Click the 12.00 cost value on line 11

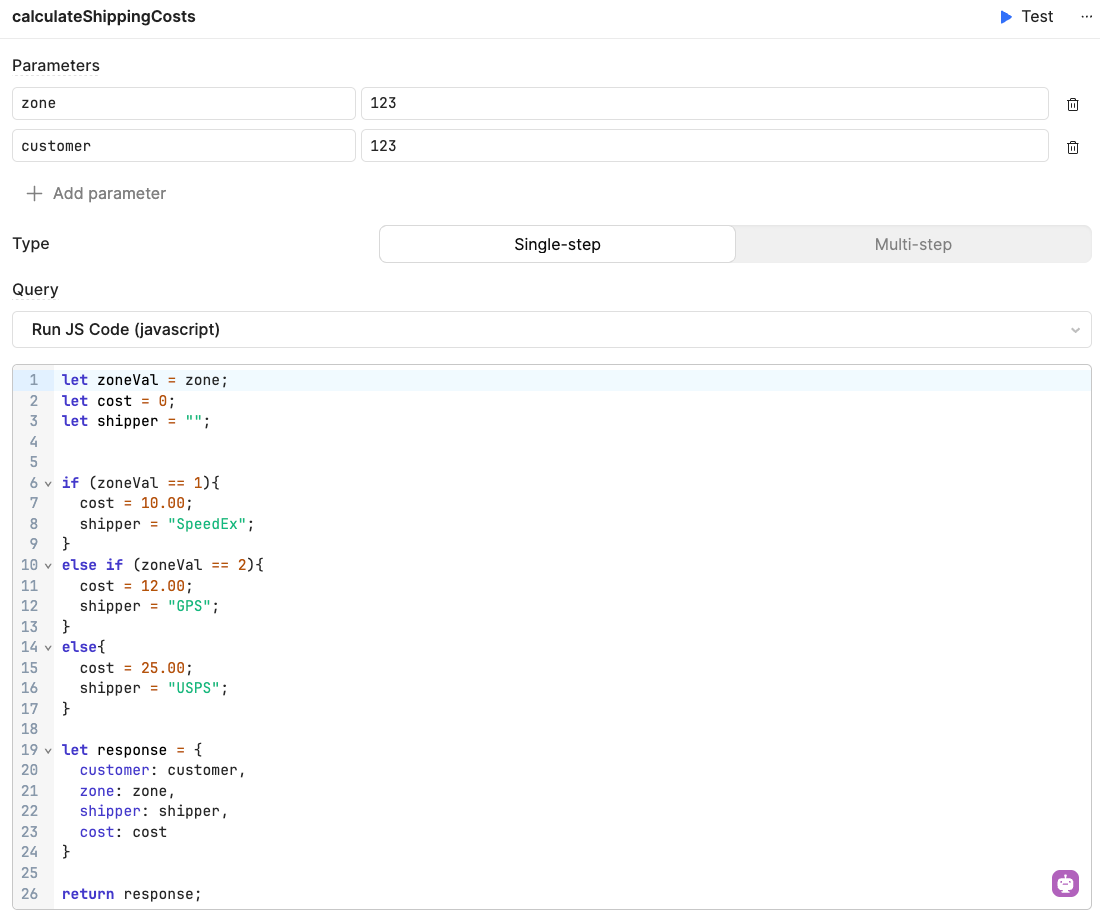pos(163,586)
